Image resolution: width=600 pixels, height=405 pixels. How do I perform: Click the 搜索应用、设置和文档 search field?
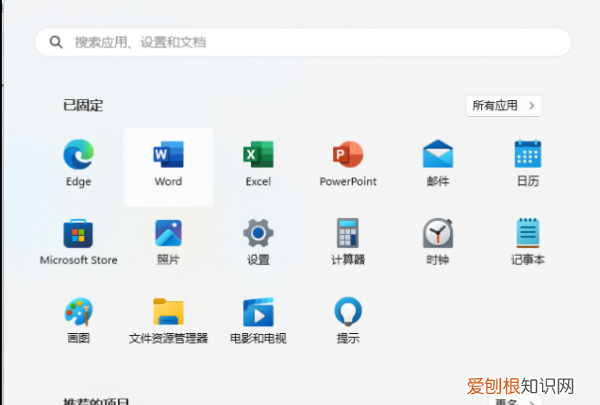click(303, 42)
